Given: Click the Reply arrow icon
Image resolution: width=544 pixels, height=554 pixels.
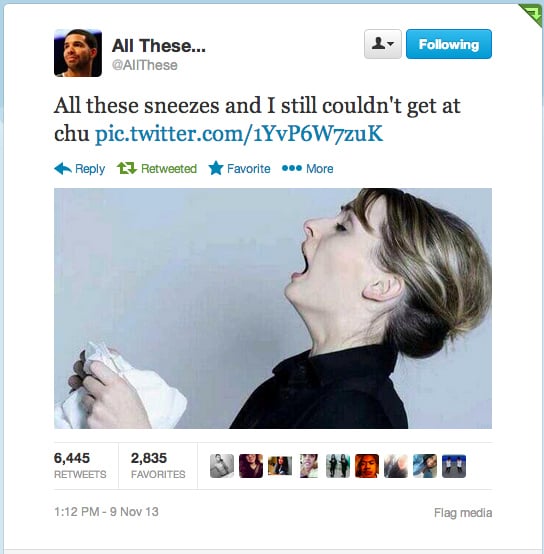Looking at the screenshot, I should pyautogui.click(x=63, y=169).
